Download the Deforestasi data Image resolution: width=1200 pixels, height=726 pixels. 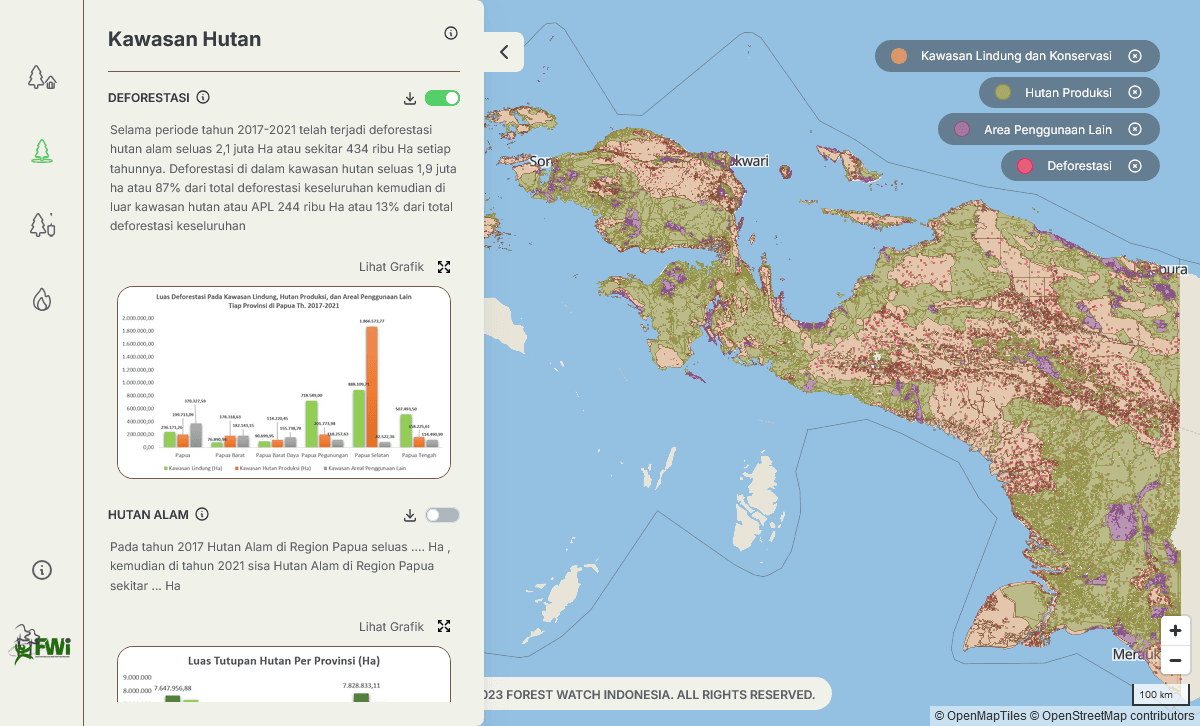(409, 97)
